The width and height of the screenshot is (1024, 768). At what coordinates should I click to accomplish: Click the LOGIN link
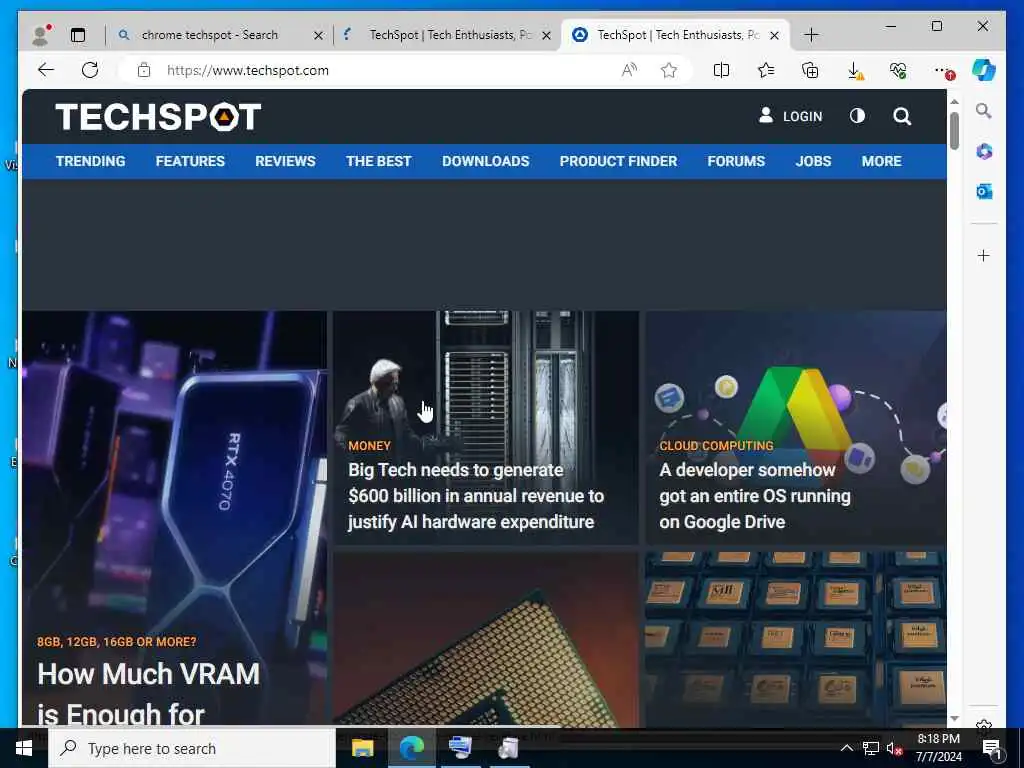(790, 116)
